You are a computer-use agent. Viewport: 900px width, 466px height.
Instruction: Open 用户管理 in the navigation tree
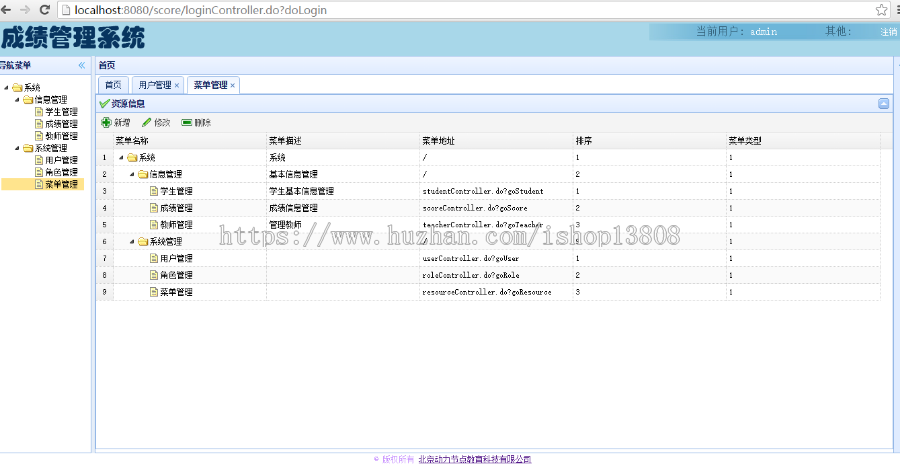pos(61,160)
